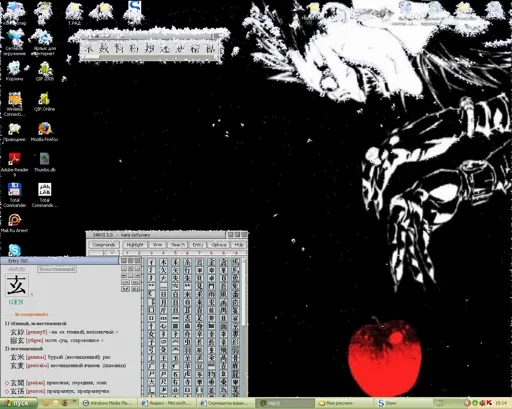Select stroke count column 8 header
Viewport: 512px width, 409px height.
click(x=211, y=253)
